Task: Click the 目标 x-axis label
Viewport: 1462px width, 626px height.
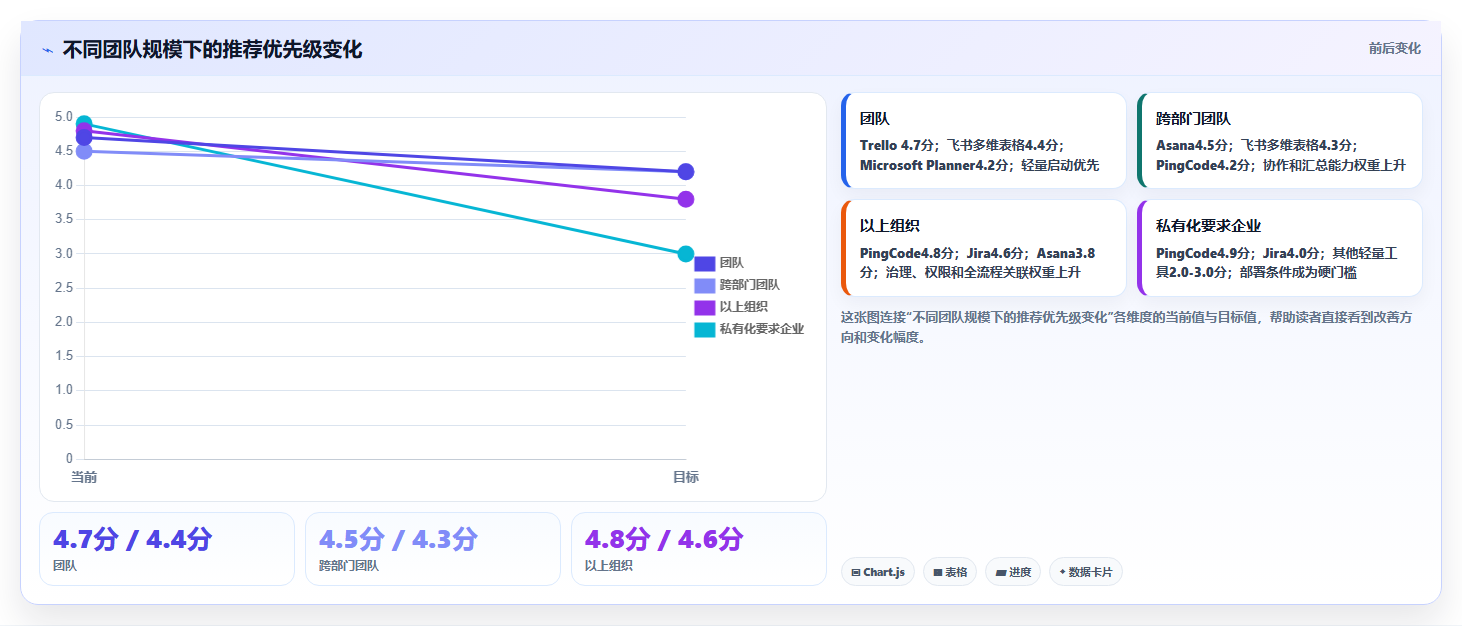Action: [685, 477]
